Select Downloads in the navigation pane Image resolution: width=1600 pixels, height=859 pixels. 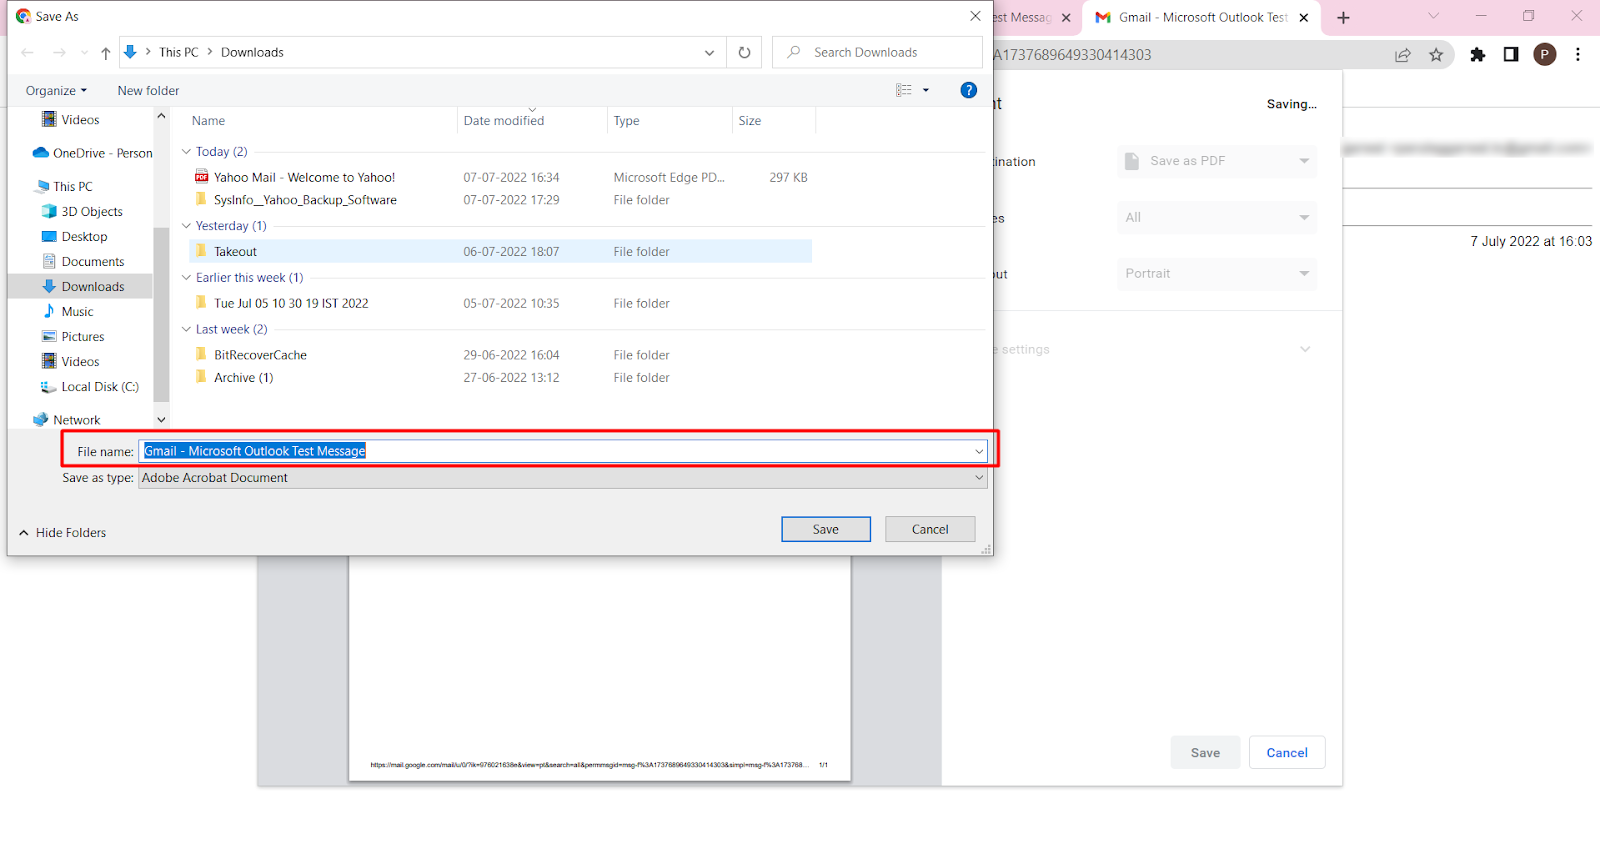click(83, 287)
